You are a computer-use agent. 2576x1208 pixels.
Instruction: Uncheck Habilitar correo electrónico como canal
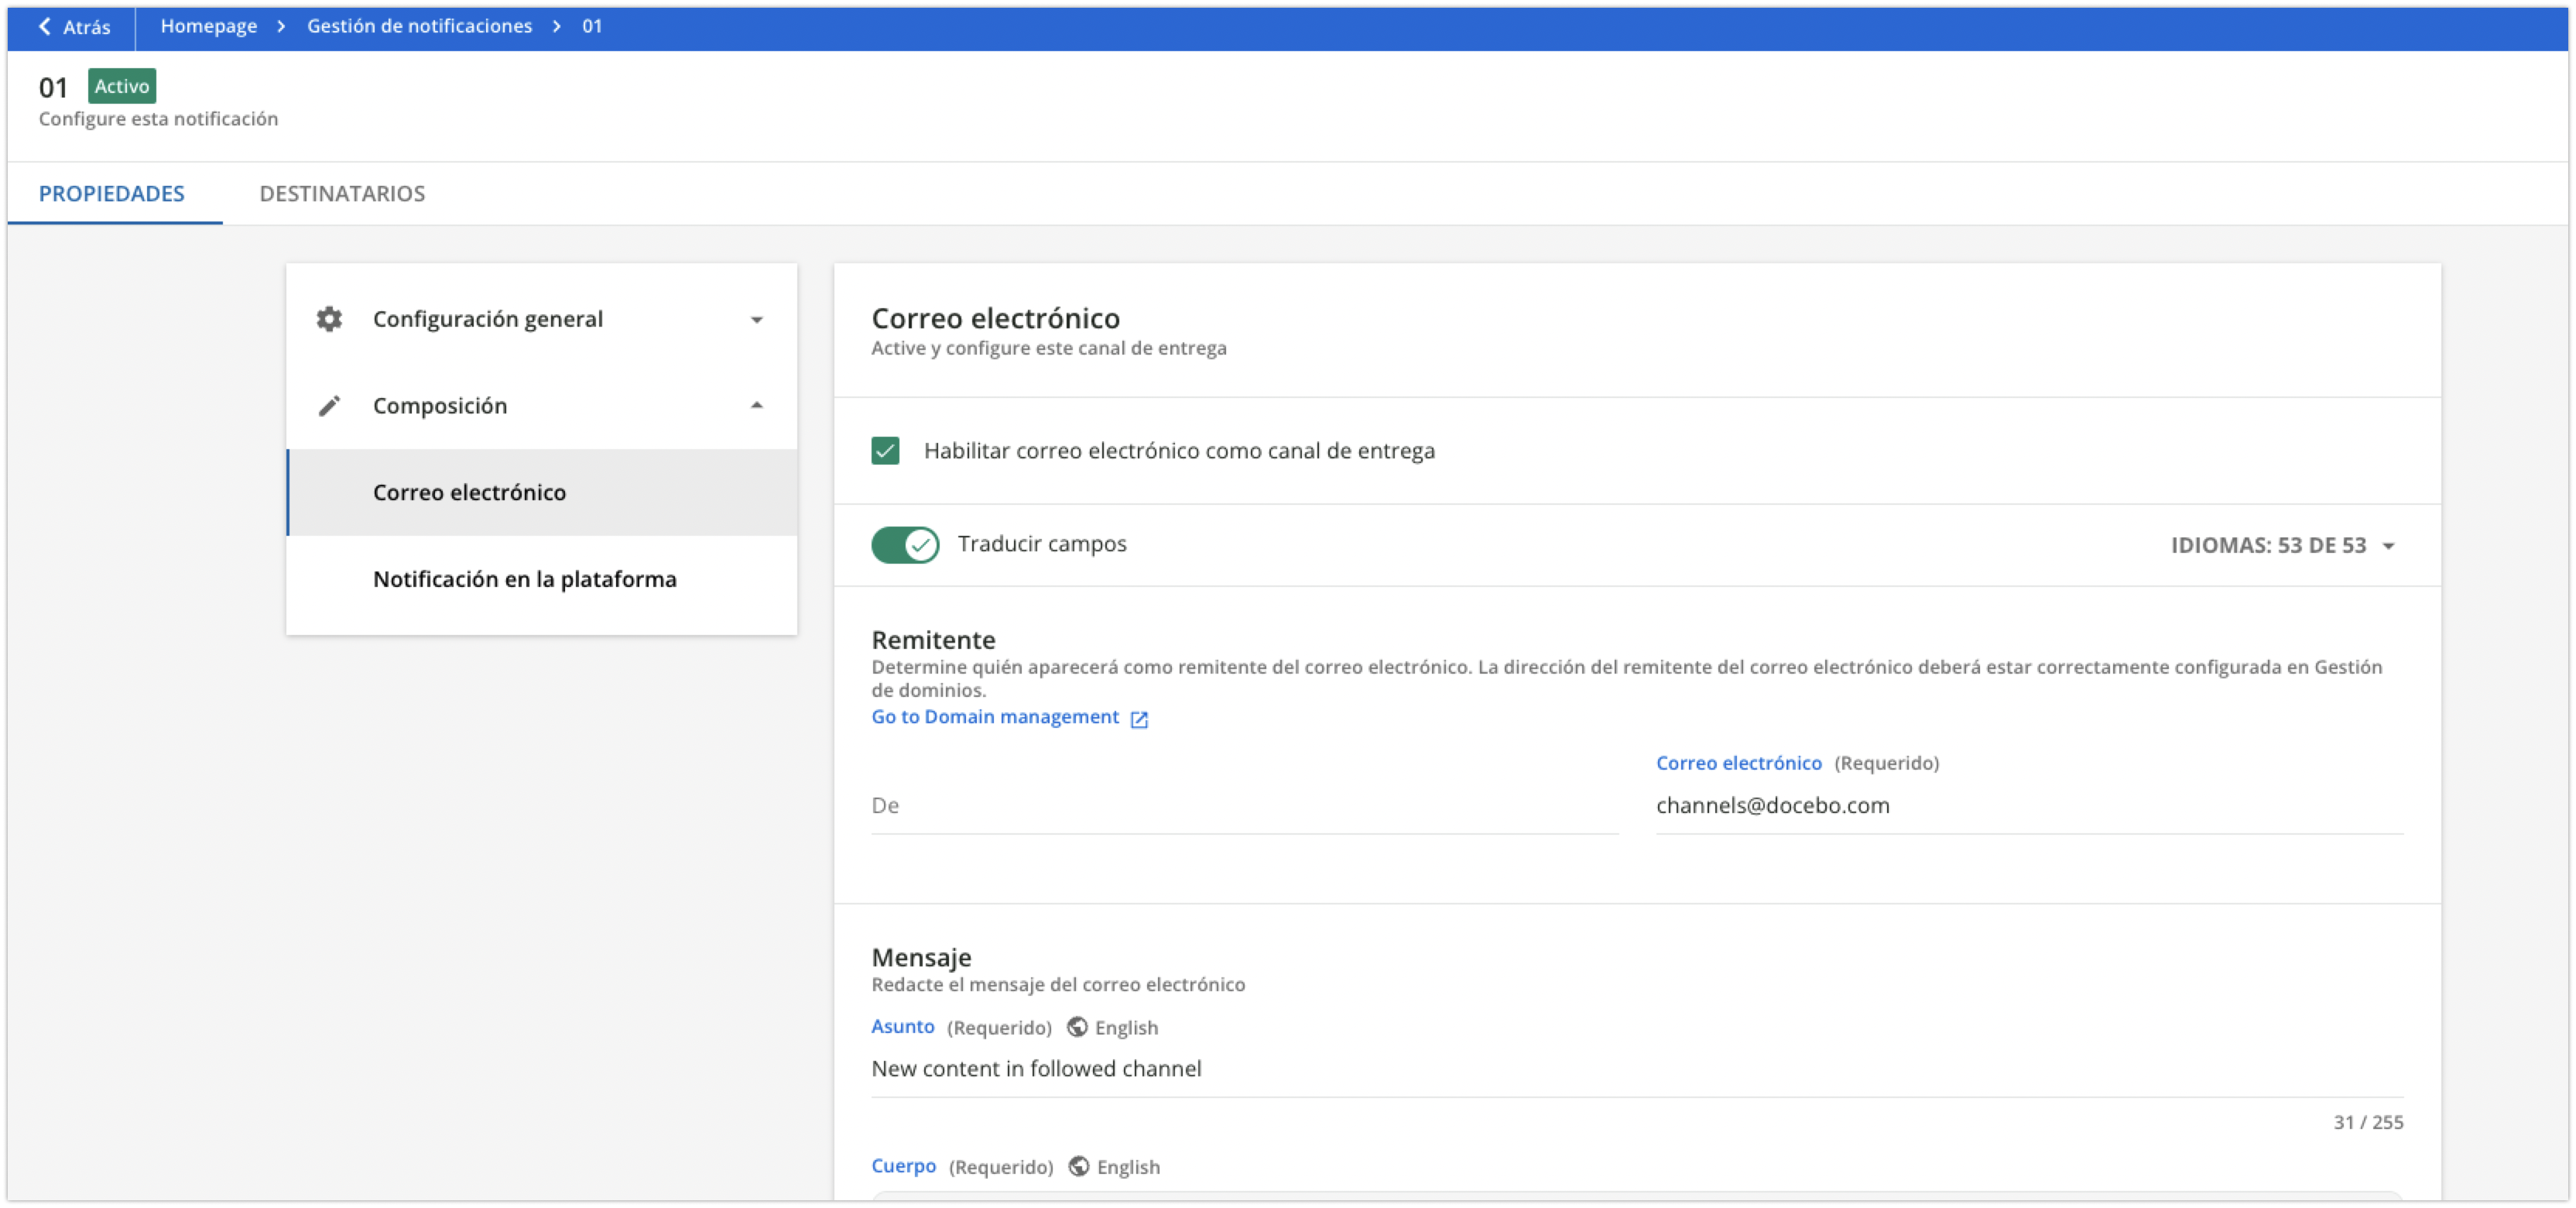(x=885, y=451)
